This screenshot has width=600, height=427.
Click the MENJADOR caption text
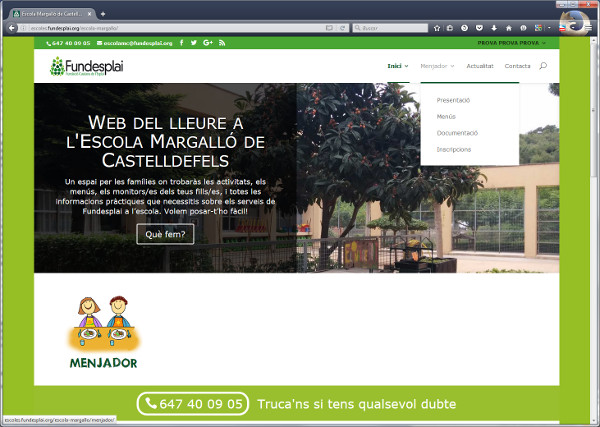[x=103, y=363]
